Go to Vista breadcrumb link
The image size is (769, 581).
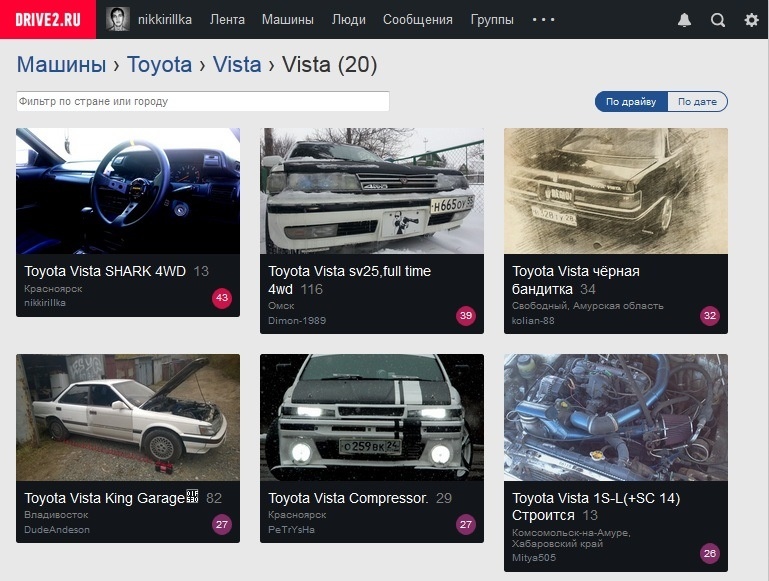(237, 65)
